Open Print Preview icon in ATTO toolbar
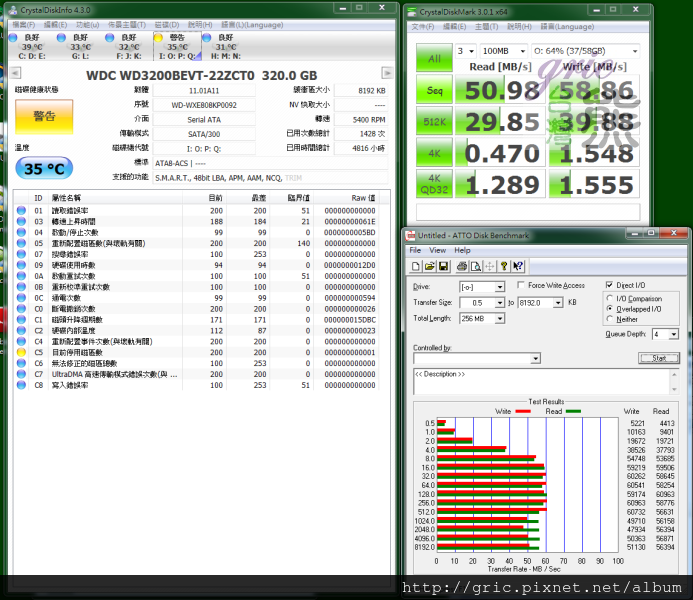Image resolution: width=693 pixels, height=600 pixels. [x=476, y=266]
